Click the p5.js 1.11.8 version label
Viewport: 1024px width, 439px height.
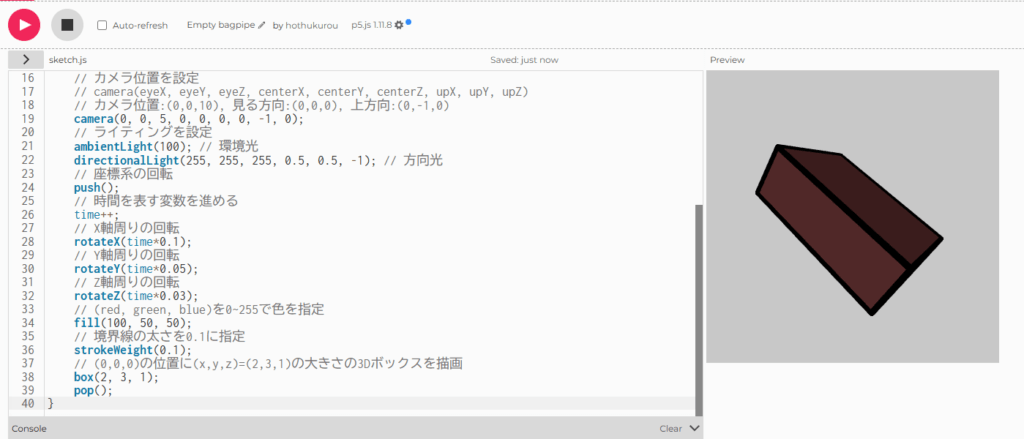coord(372,25)
